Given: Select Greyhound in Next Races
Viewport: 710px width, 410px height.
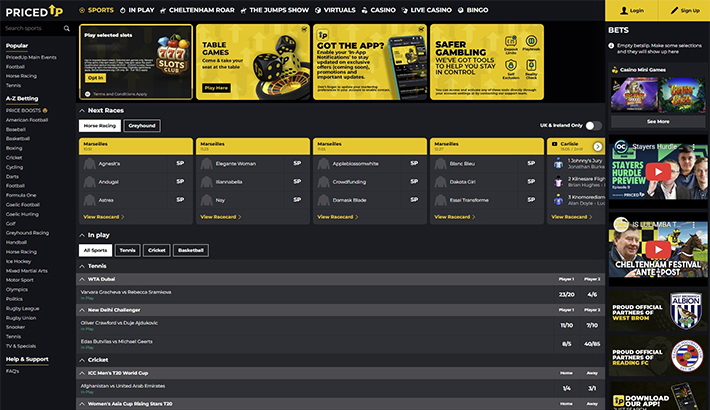Looking at the screenshot, I should point(142,125).
